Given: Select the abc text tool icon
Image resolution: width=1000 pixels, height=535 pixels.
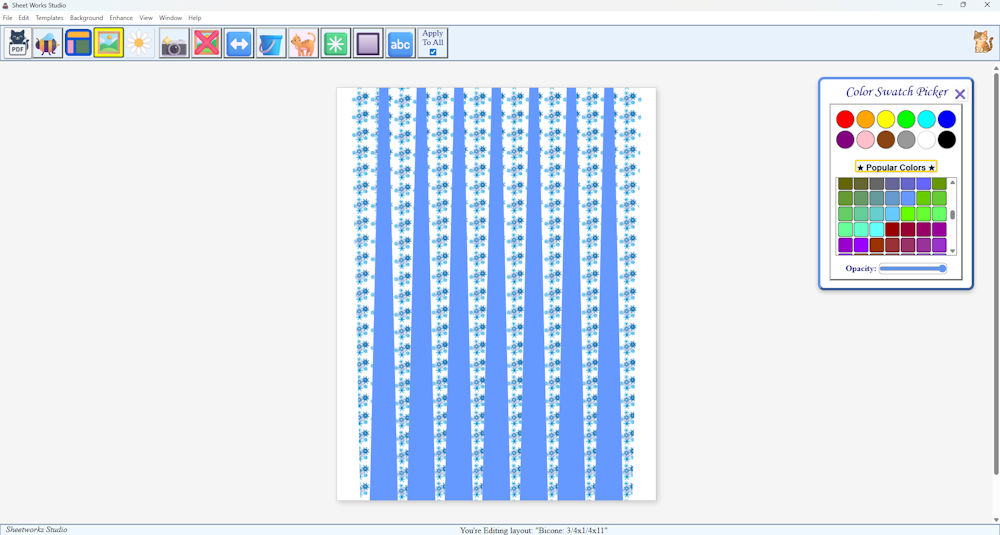Looking at the screenshot, I should 401,43.
